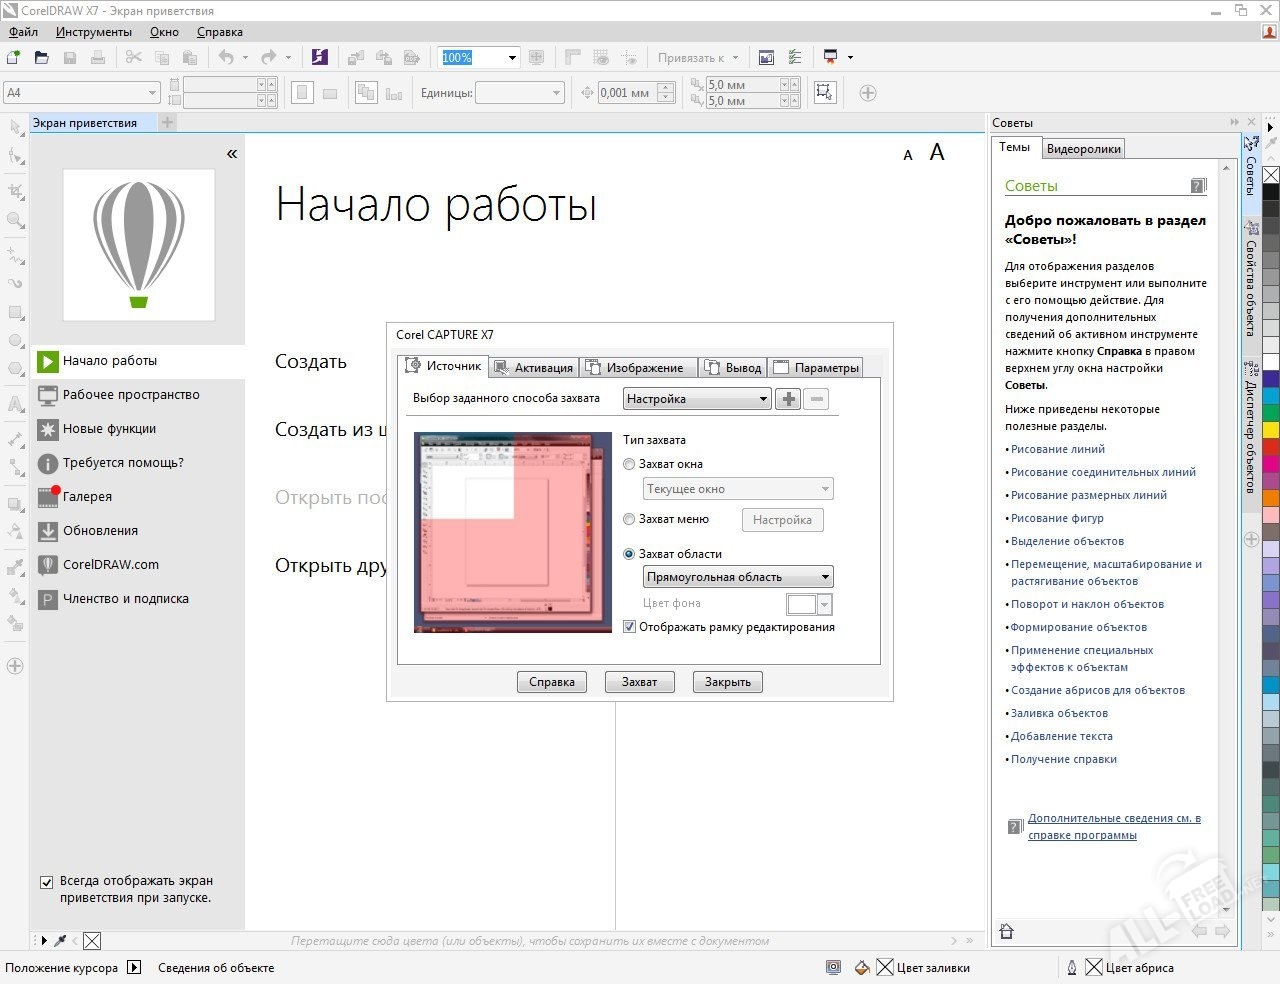Pick the yellow swatch in color palette
The image size is (1280, 984).
click(1270, 430)
